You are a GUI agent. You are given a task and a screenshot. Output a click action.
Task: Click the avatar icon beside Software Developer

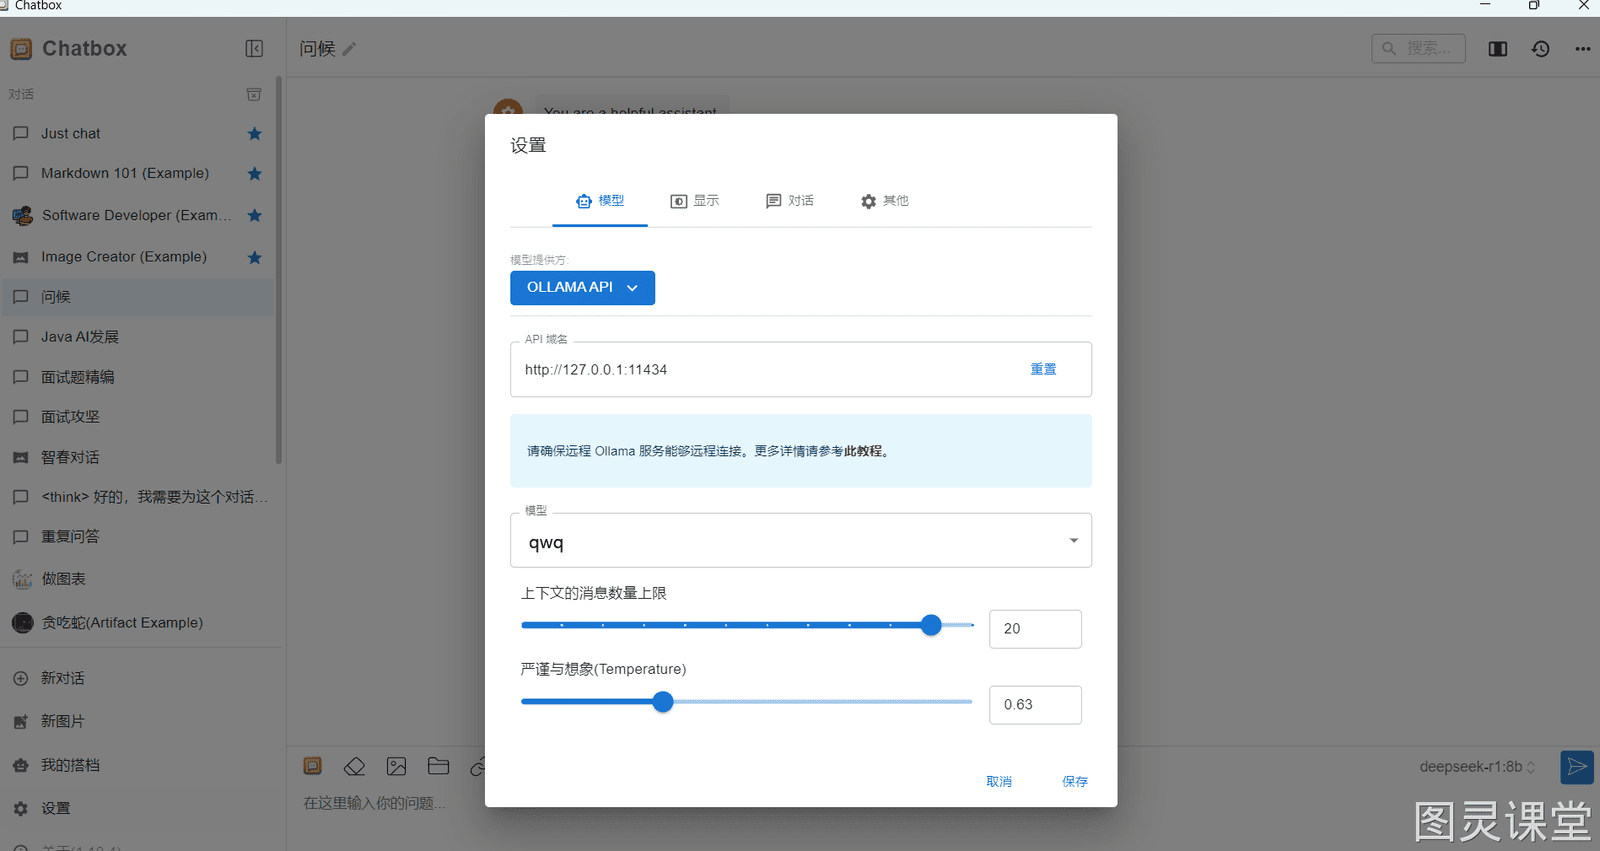click(22, 216)
